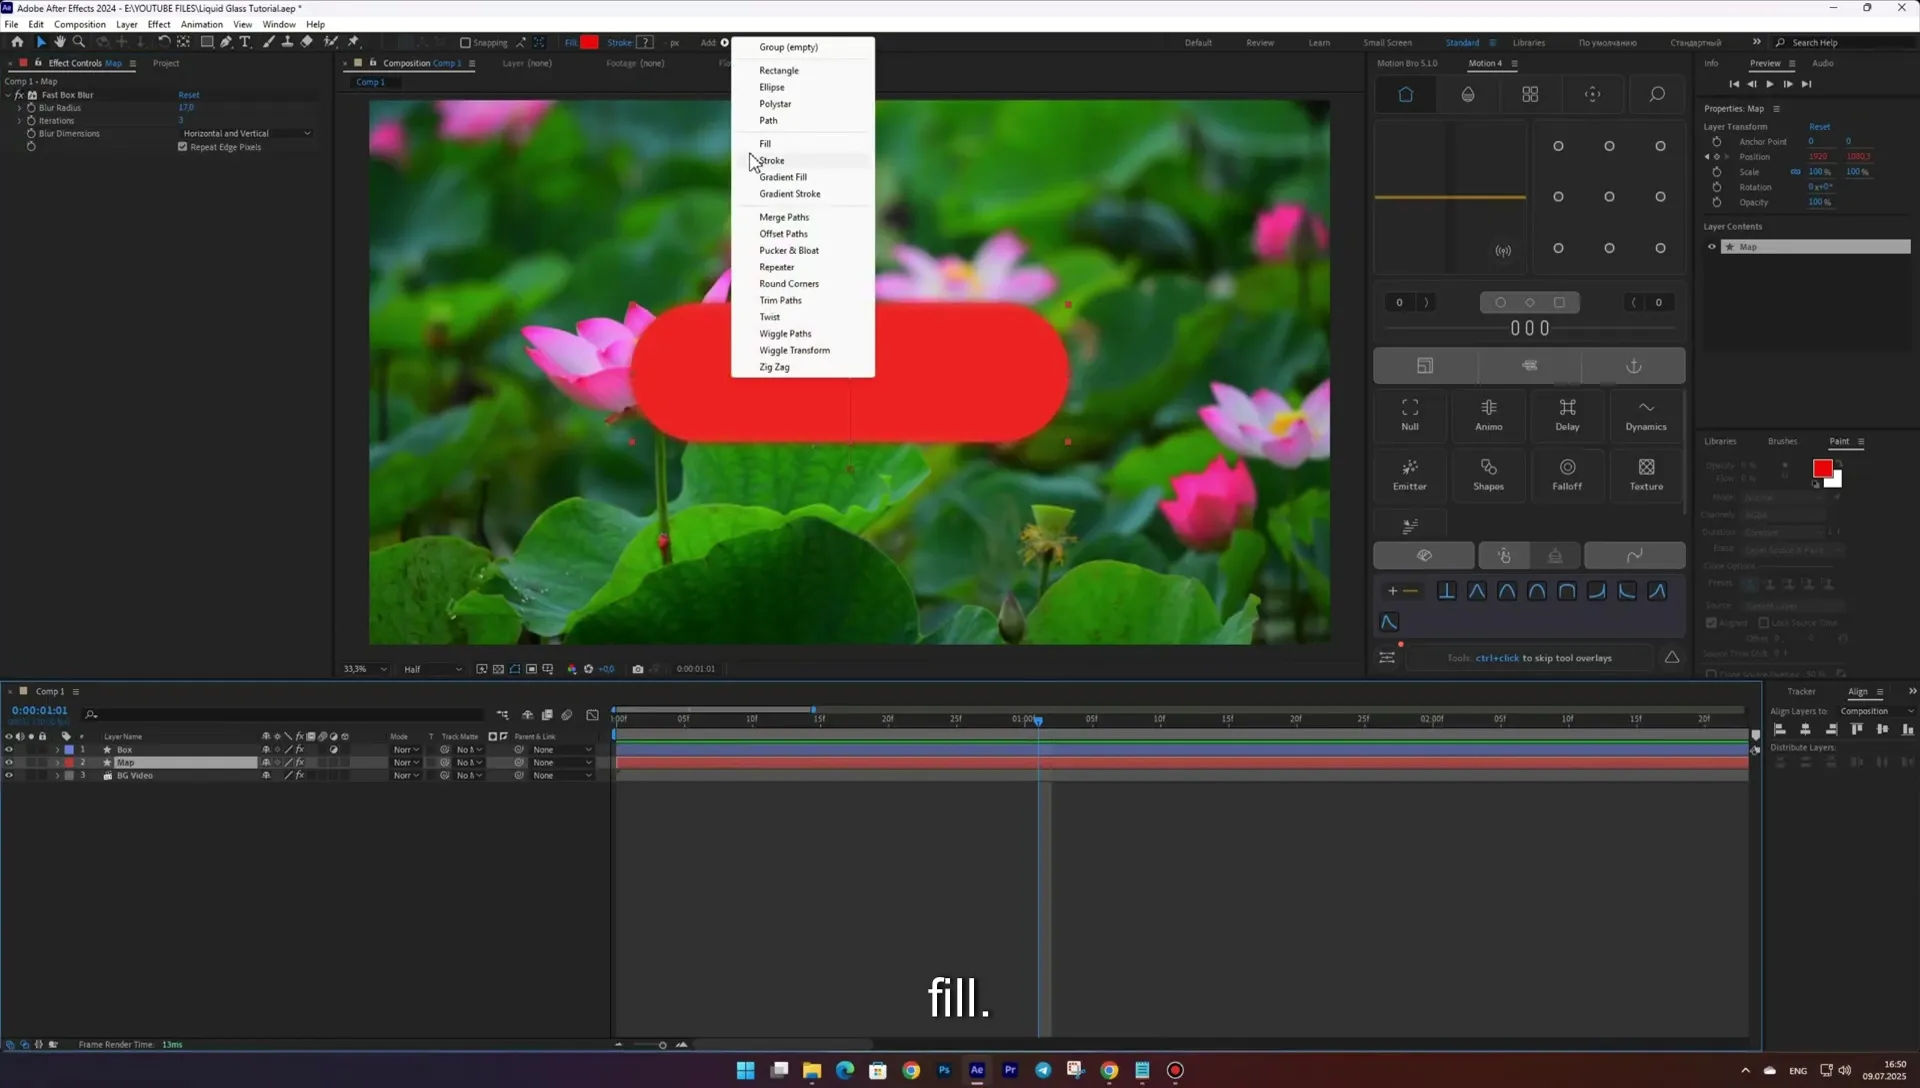Open the Shapes tool in Motion 4
Image resolution: width=1920 pixels, height=1088 pixels.
click(x=1488, y=474)
